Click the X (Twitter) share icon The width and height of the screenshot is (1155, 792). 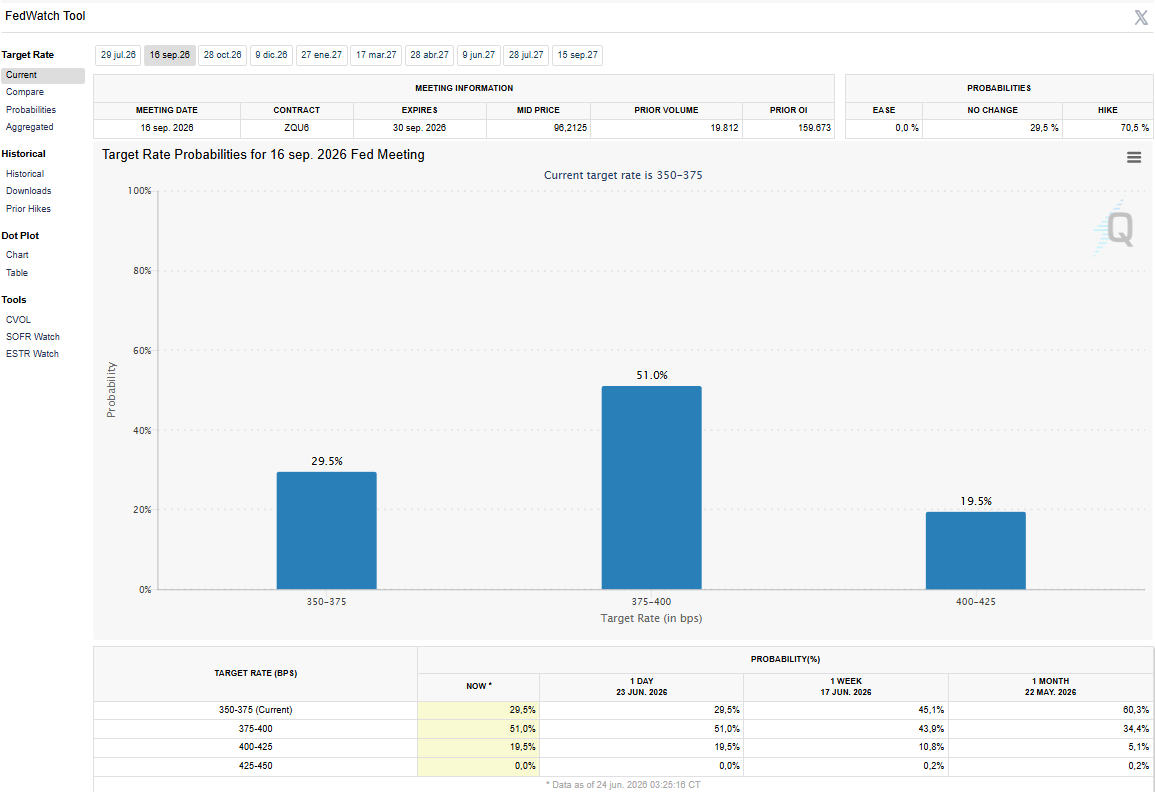1141,18
